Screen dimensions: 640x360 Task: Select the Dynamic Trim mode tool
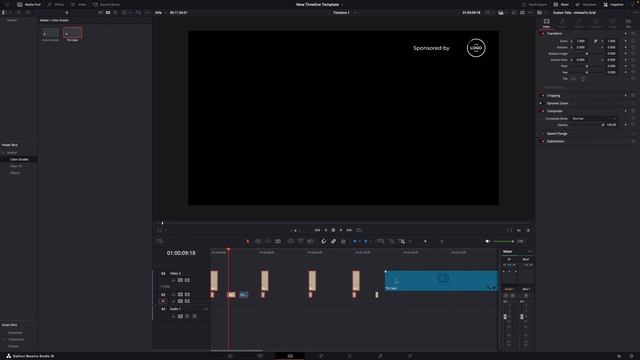pos(268,241)
